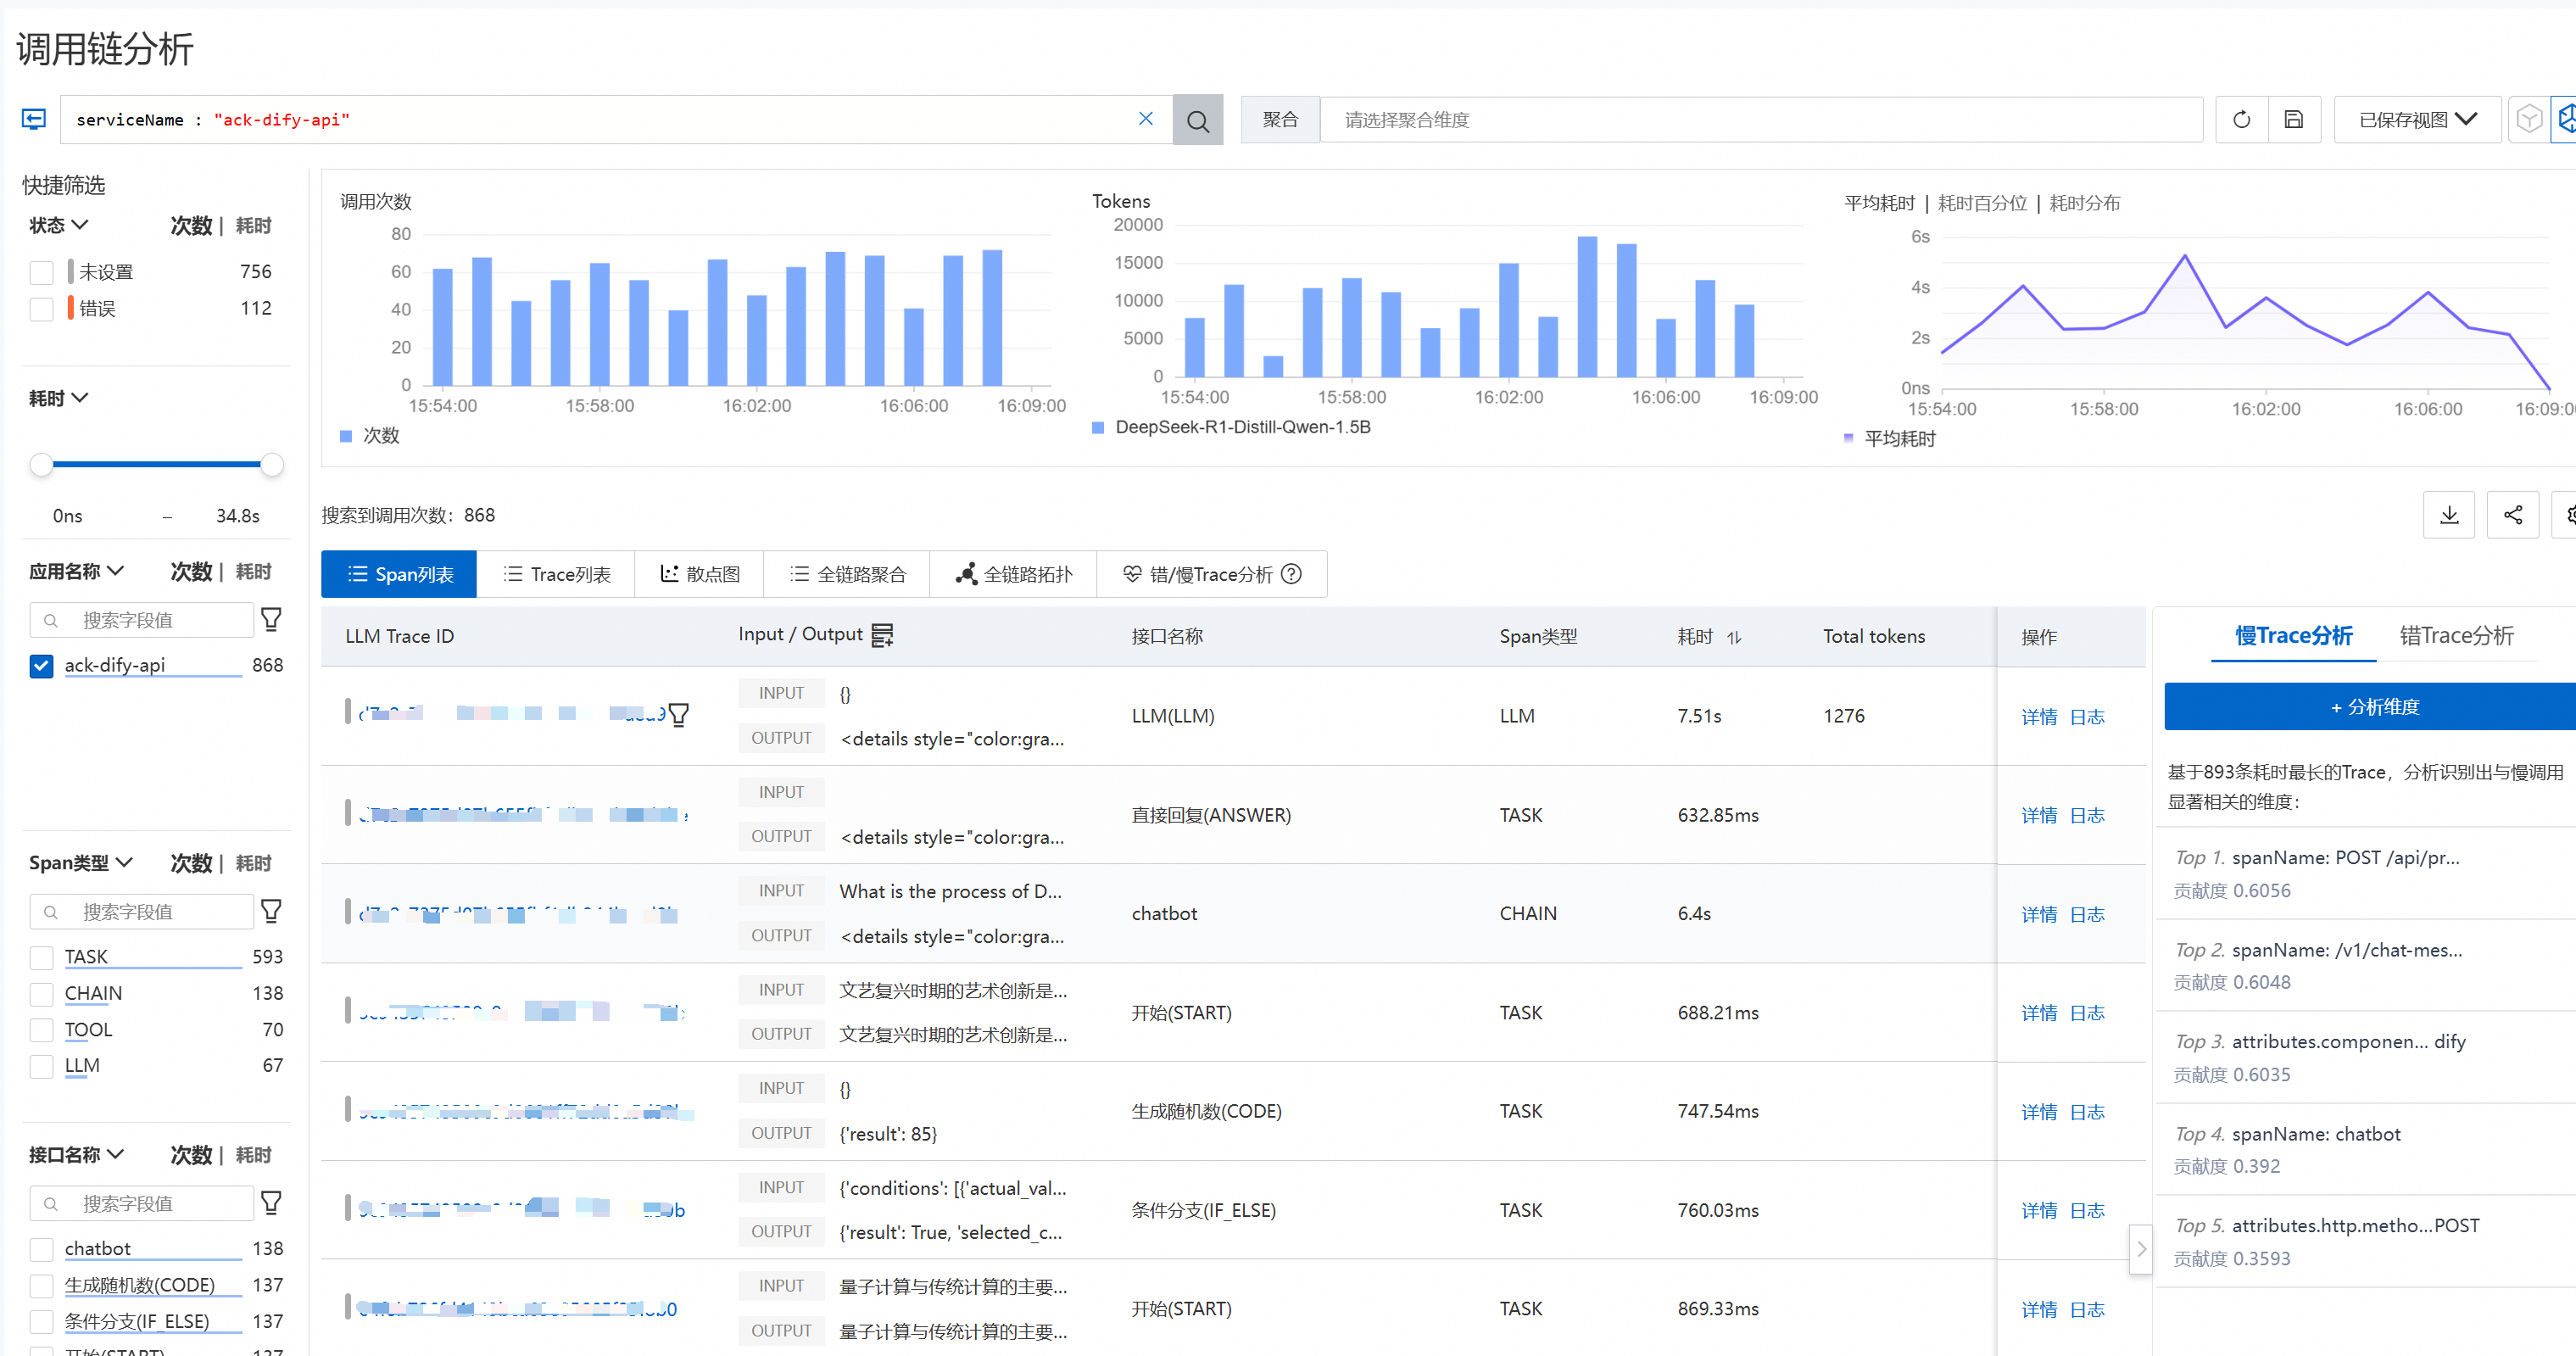The image size is (2576, 1356).
Task: Open Top 4. spanName: chatbot entry
Action: click(2365, 1149)
